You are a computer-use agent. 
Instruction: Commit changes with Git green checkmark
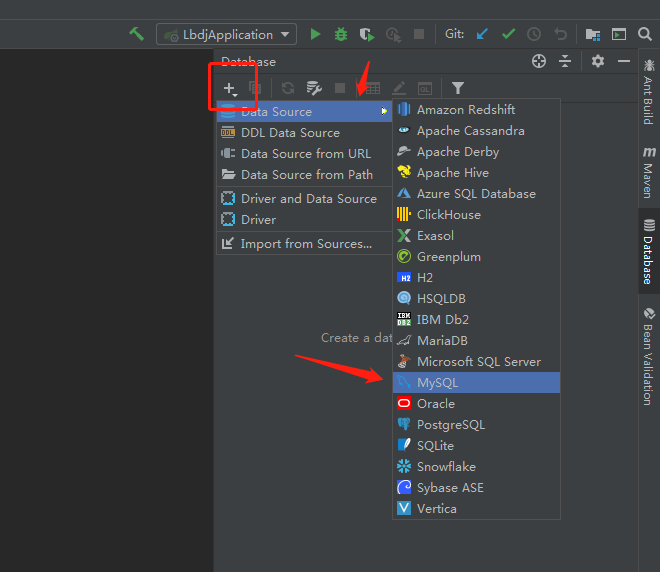pos(508,34)
